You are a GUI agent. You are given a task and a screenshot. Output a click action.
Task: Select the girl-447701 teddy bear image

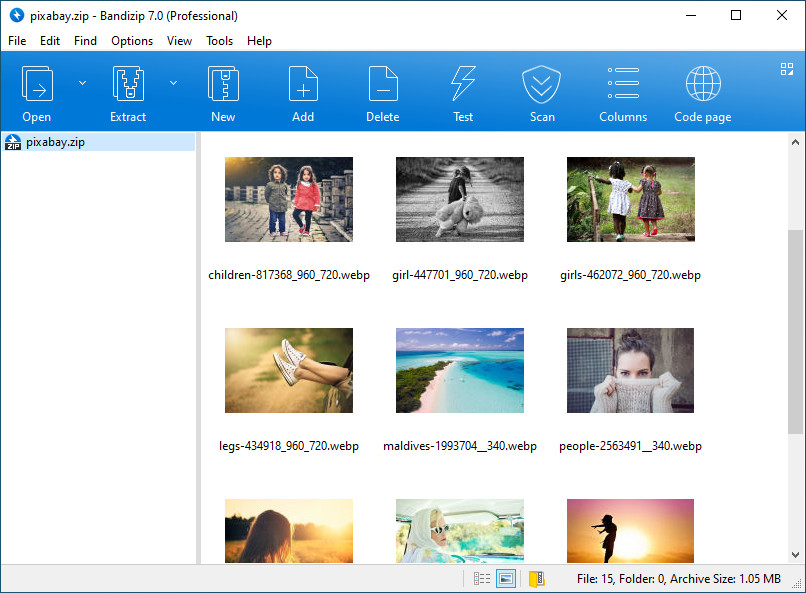[459, 199]
